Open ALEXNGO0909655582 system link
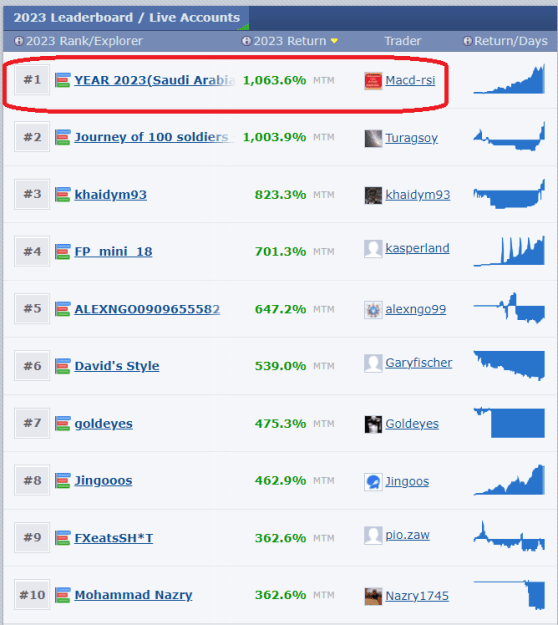The width and height of the screenshot is (558, 625). [147, 309]
